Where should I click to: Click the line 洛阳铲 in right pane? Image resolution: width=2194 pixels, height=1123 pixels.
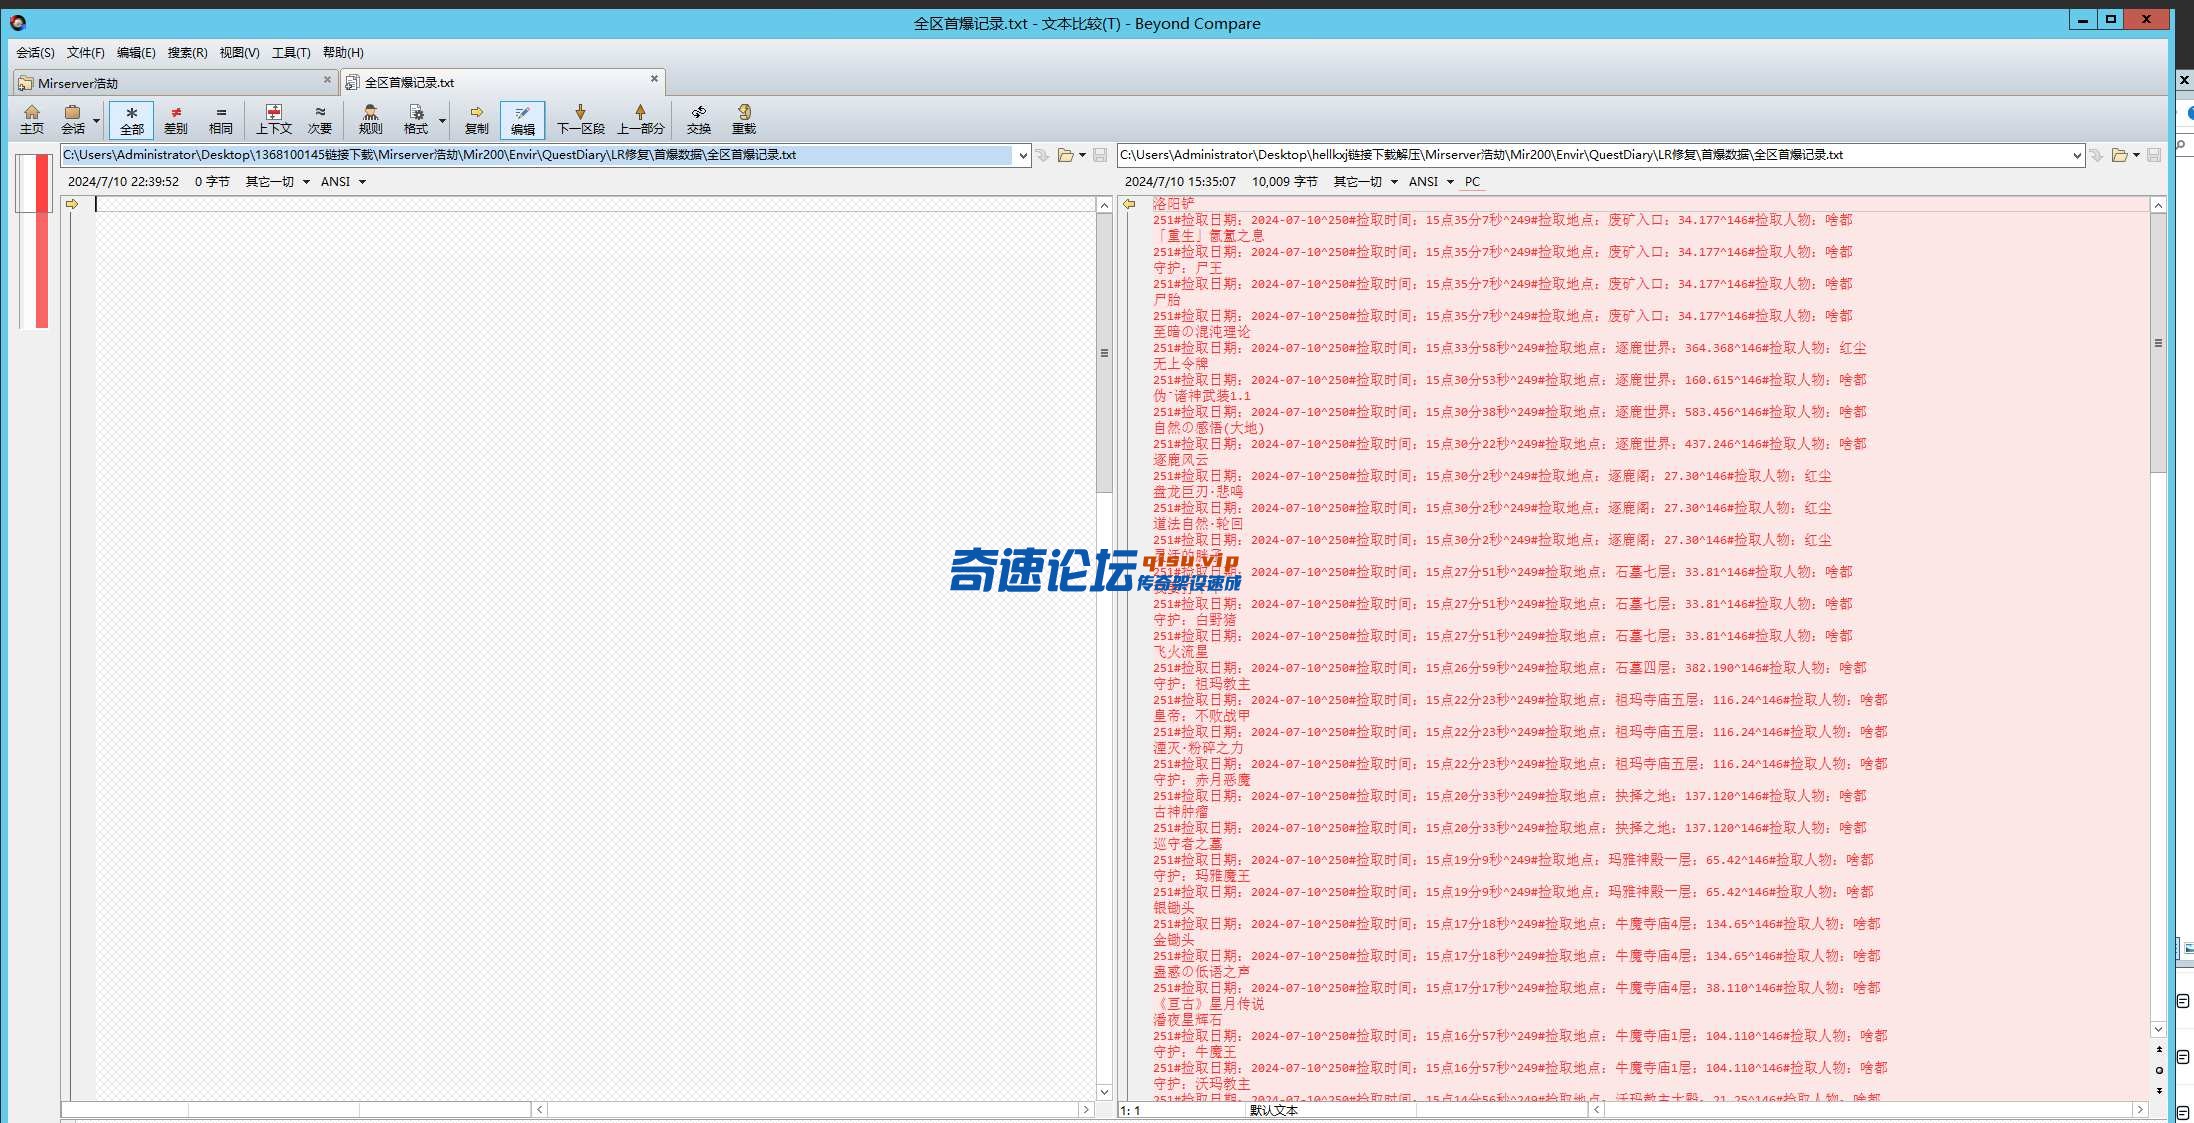click(x=1173, y=203)
